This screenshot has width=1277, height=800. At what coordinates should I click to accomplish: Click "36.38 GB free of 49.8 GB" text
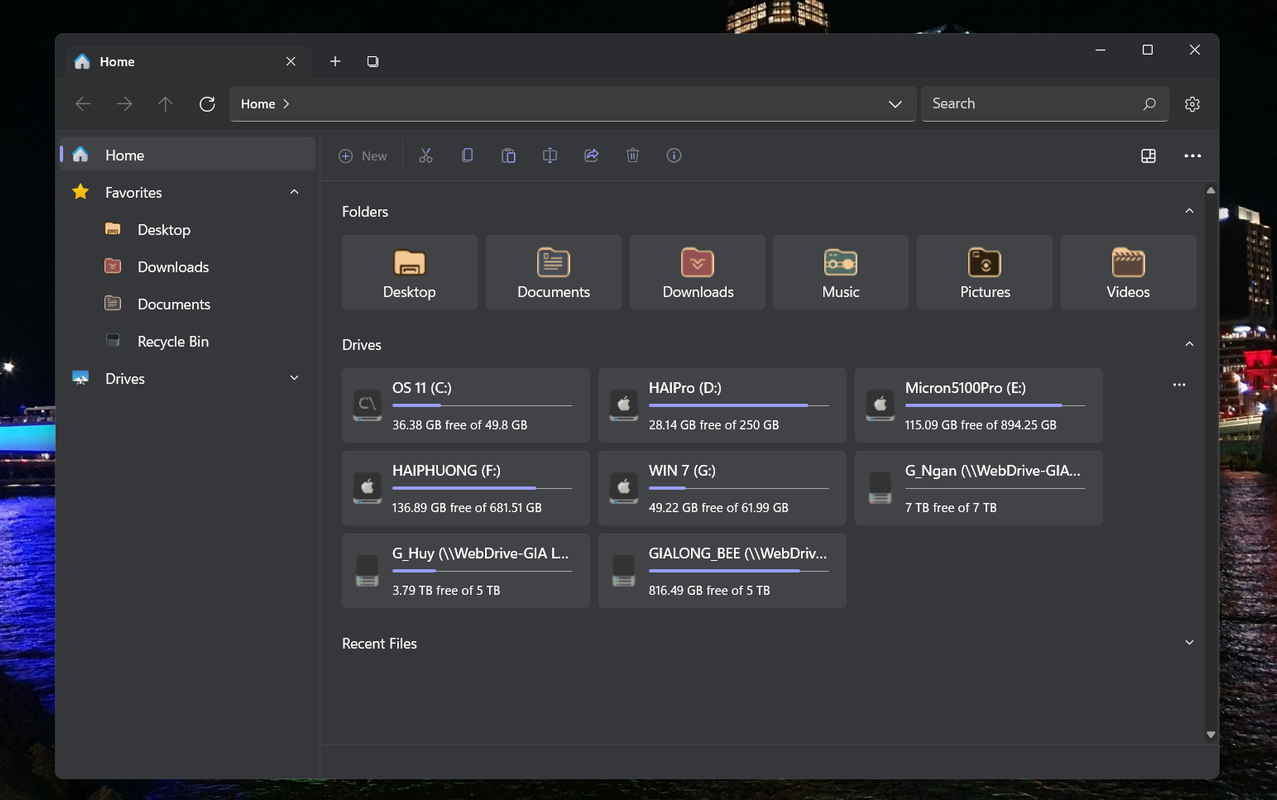click(x=460, y=425)
